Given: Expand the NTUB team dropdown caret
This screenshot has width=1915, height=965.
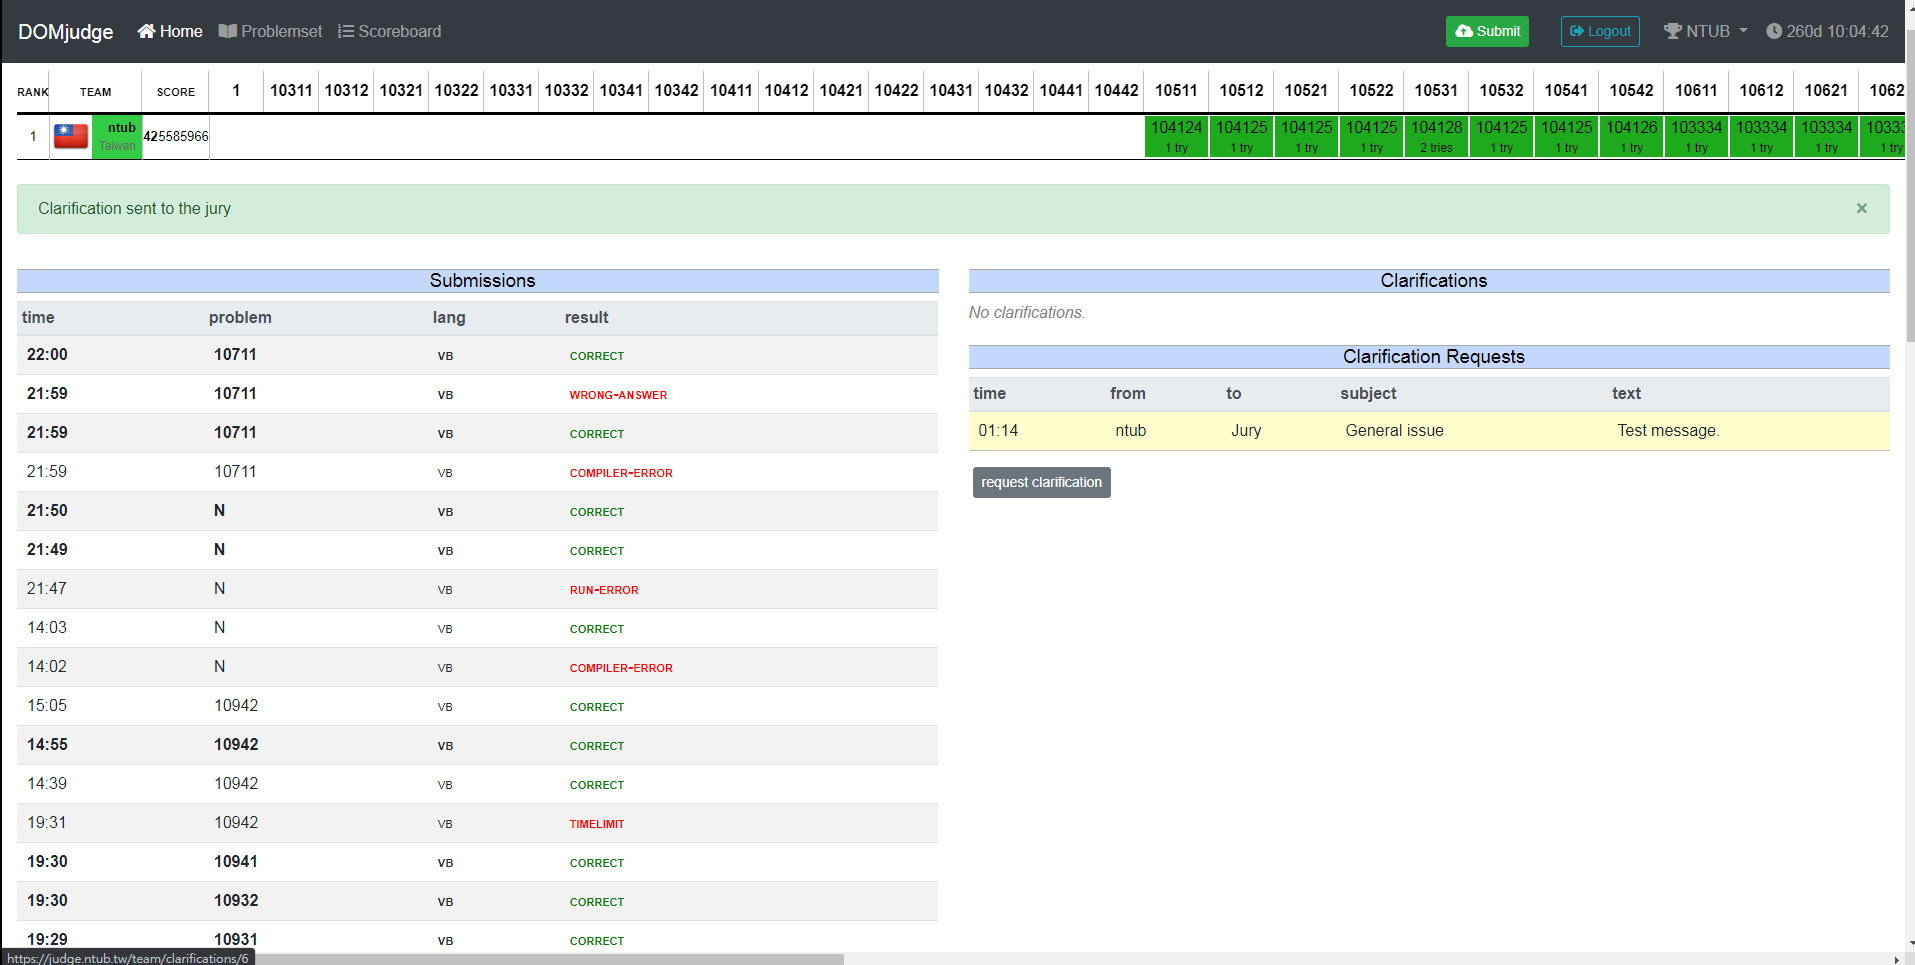Looking at the screenshot, I should point(1743,31).
